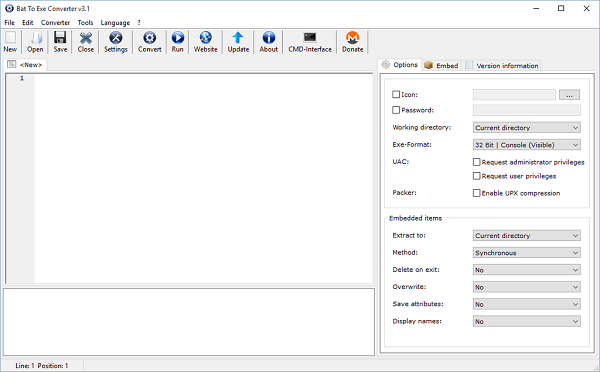Switch to the Options tab

tap(400, 65)
